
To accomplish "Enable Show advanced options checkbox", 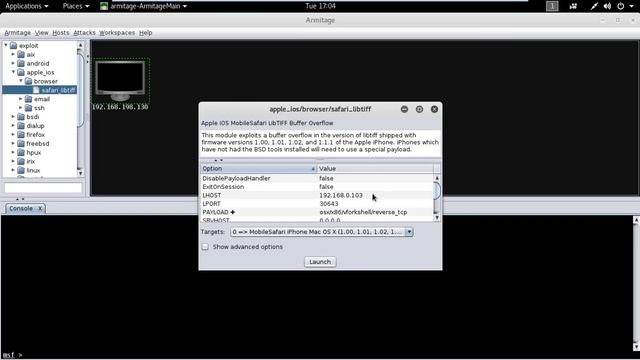I will [x=205, y=247].
